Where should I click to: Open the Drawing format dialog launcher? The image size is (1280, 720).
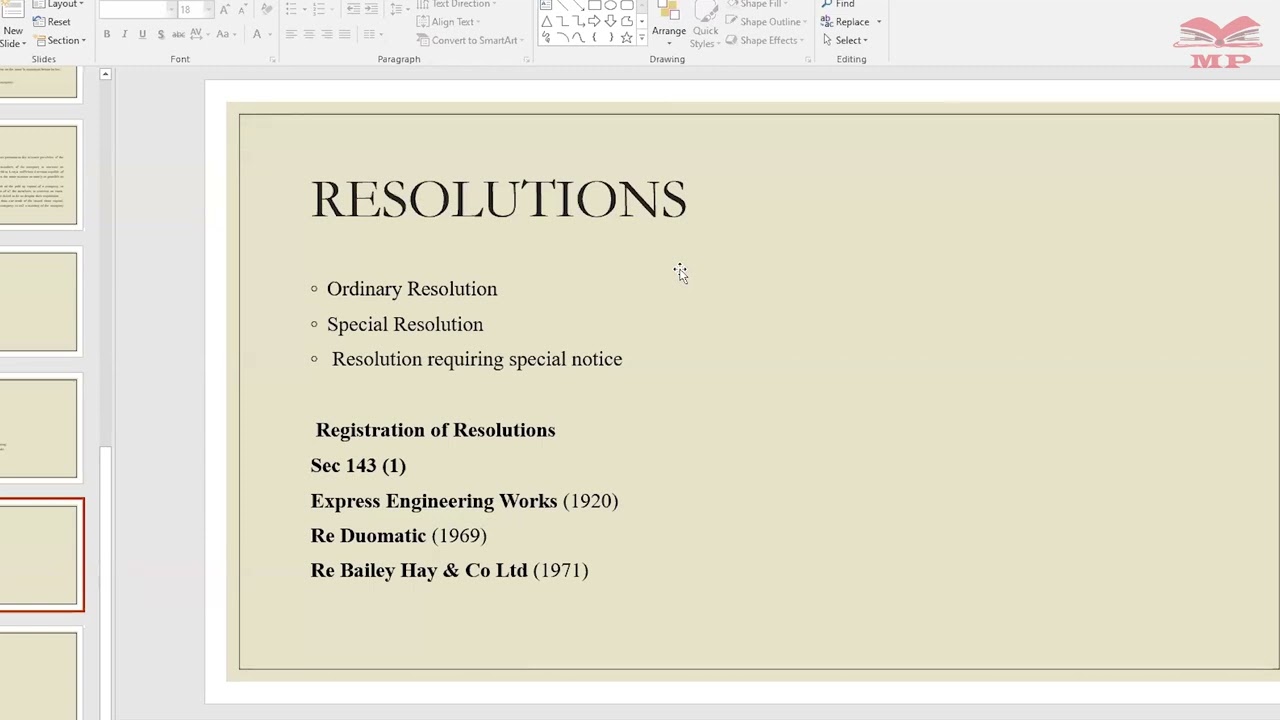808,60
